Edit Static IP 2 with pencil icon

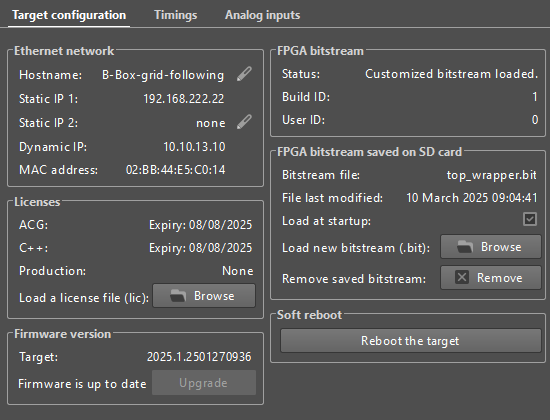(244, 122)
